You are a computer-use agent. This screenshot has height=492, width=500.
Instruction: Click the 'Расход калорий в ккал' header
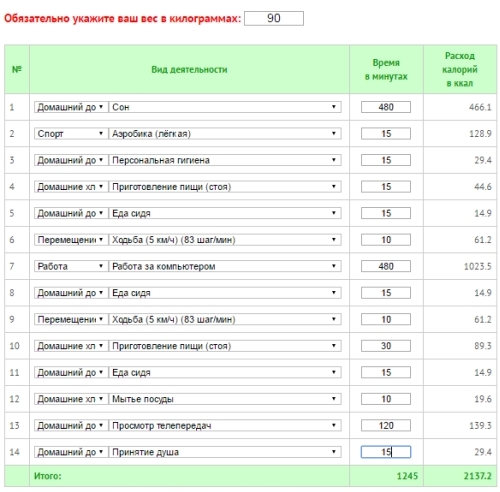click(x=460, y=69)
